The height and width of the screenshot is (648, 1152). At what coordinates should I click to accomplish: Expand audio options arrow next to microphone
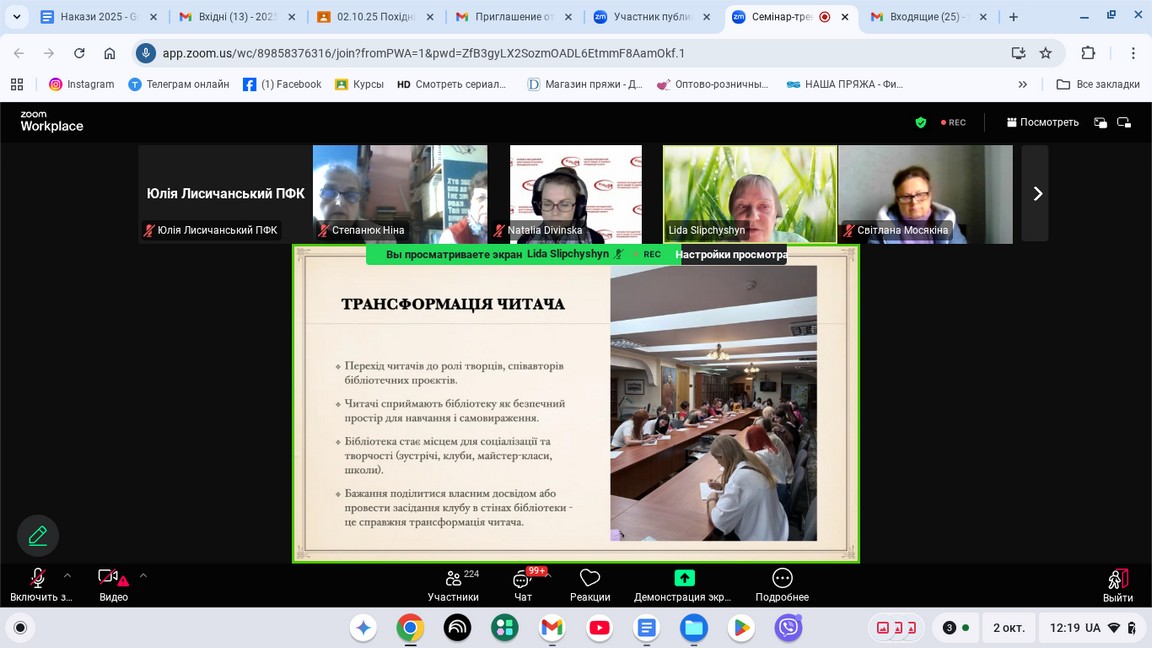tap(67, 575)
